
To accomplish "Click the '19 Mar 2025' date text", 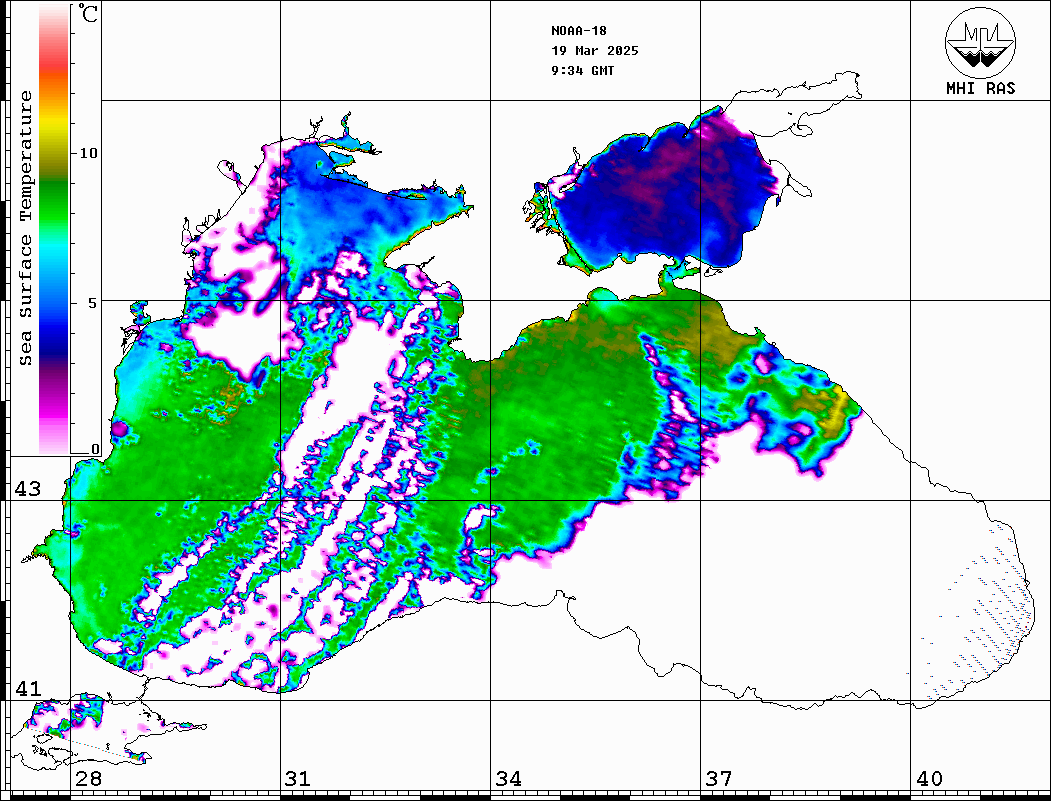I will pos(595,51).
